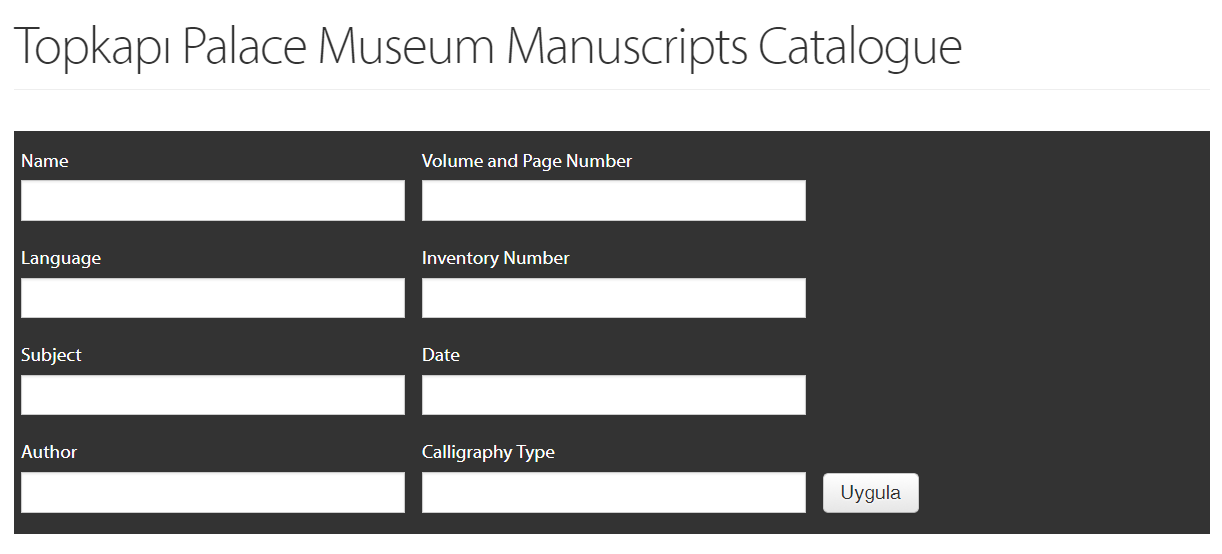
Task: Focus the Volume and Page Number field
Action: [x=613, y=201]
